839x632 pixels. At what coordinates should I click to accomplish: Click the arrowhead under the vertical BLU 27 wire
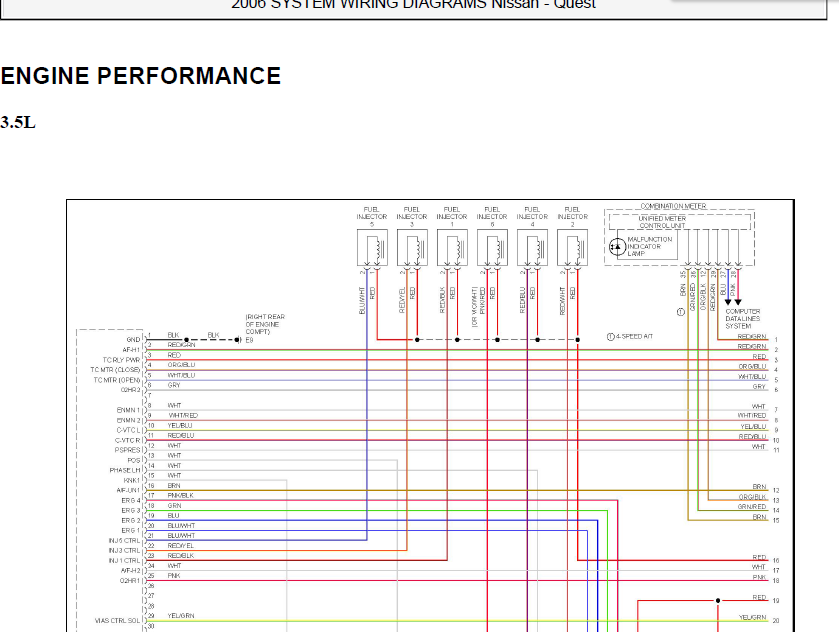tap(728, 302)
